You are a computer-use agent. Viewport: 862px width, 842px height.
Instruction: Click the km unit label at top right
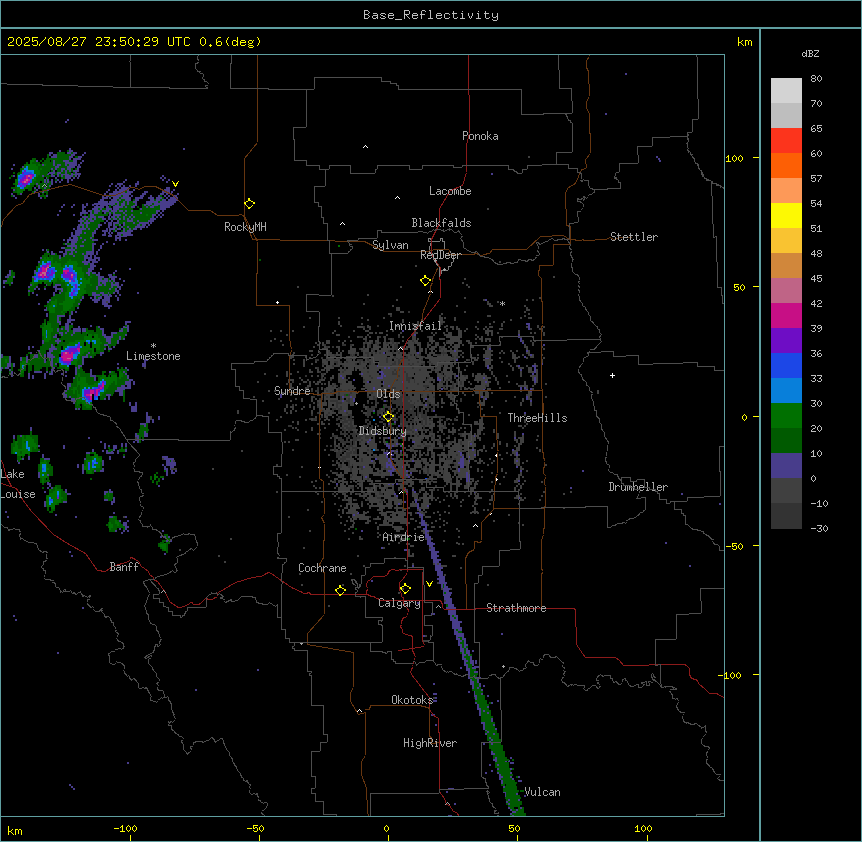coord(745,42)
